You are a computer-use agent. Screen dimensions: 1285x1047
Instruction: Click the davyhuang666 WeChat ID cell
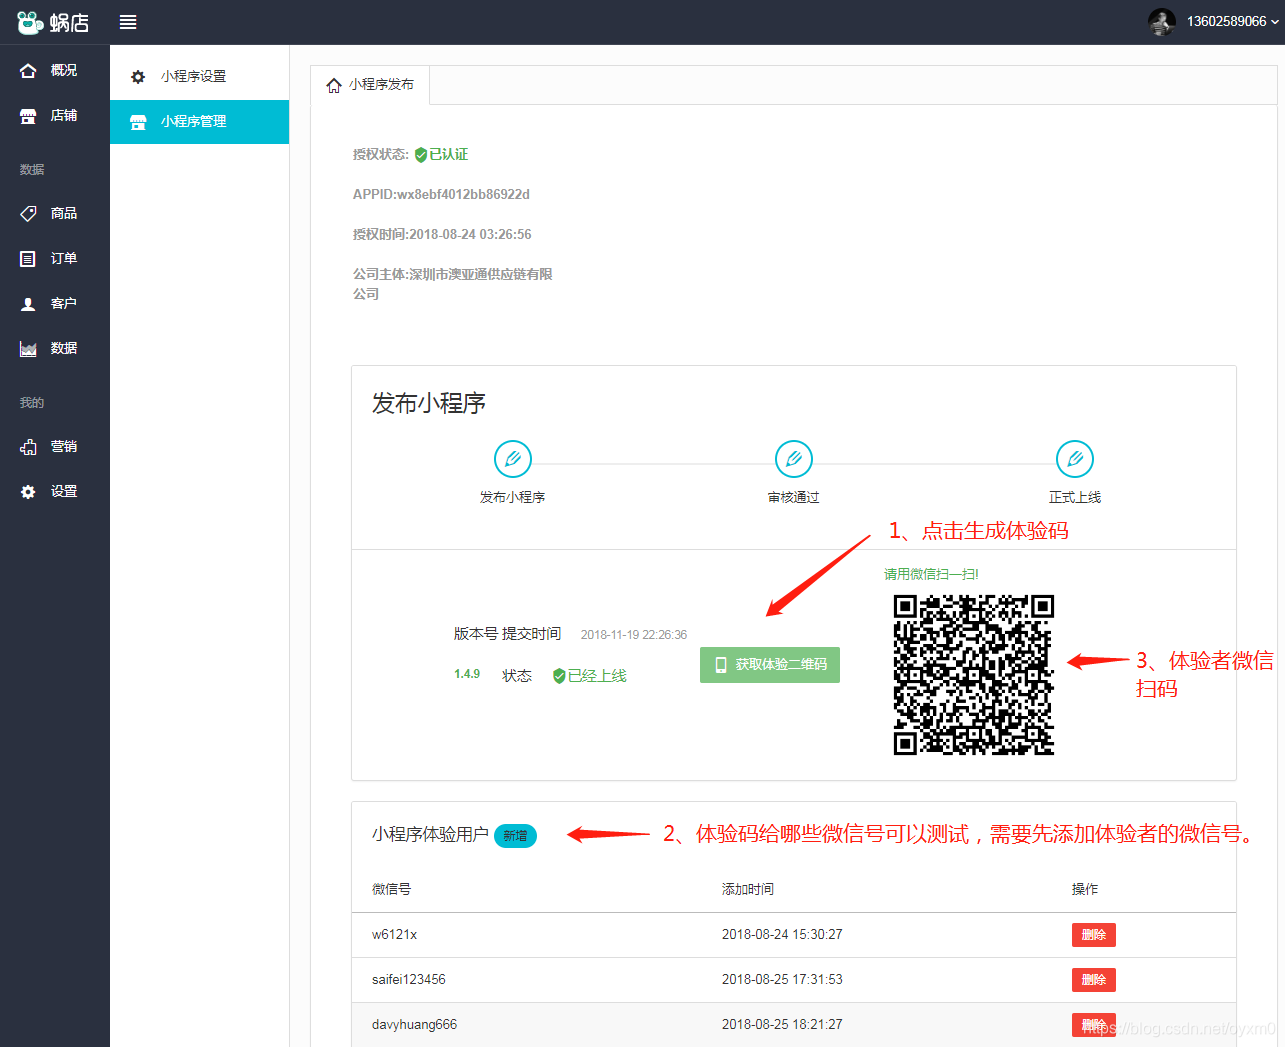tap(414, 1025)
